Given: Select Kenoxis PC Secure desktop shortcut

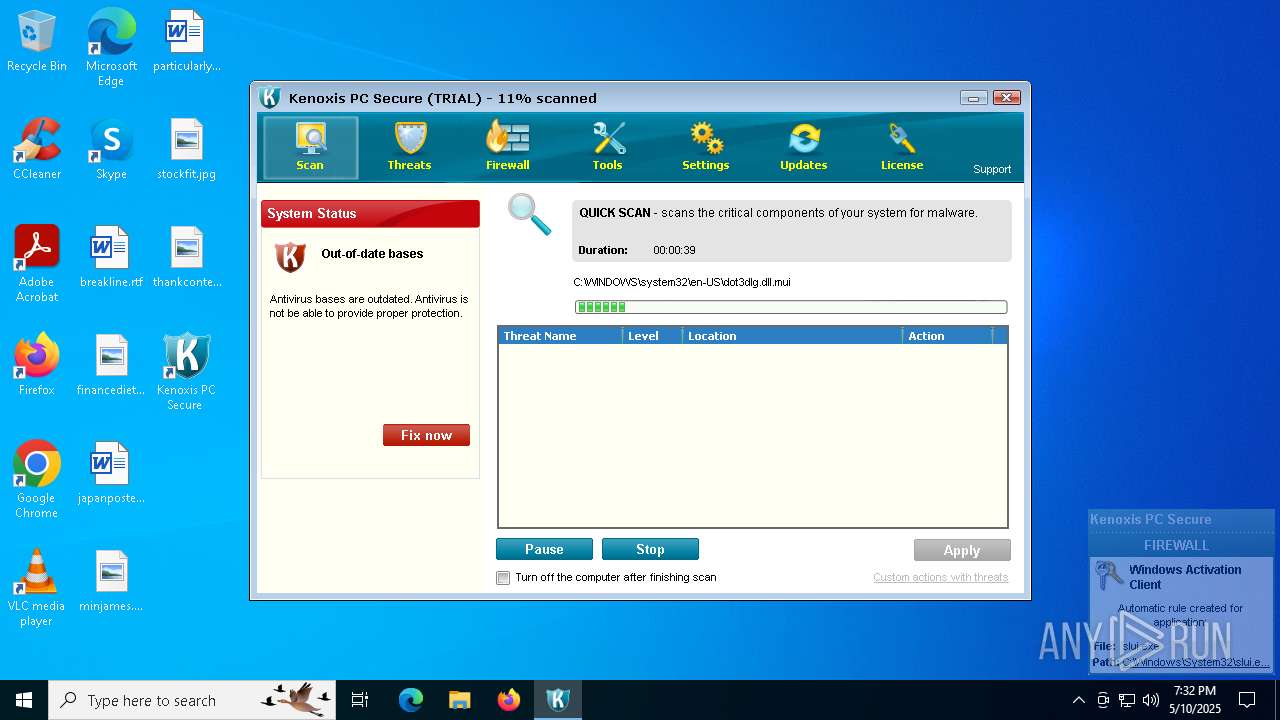Looking at the screenshot, I should [x=186, y=372].
